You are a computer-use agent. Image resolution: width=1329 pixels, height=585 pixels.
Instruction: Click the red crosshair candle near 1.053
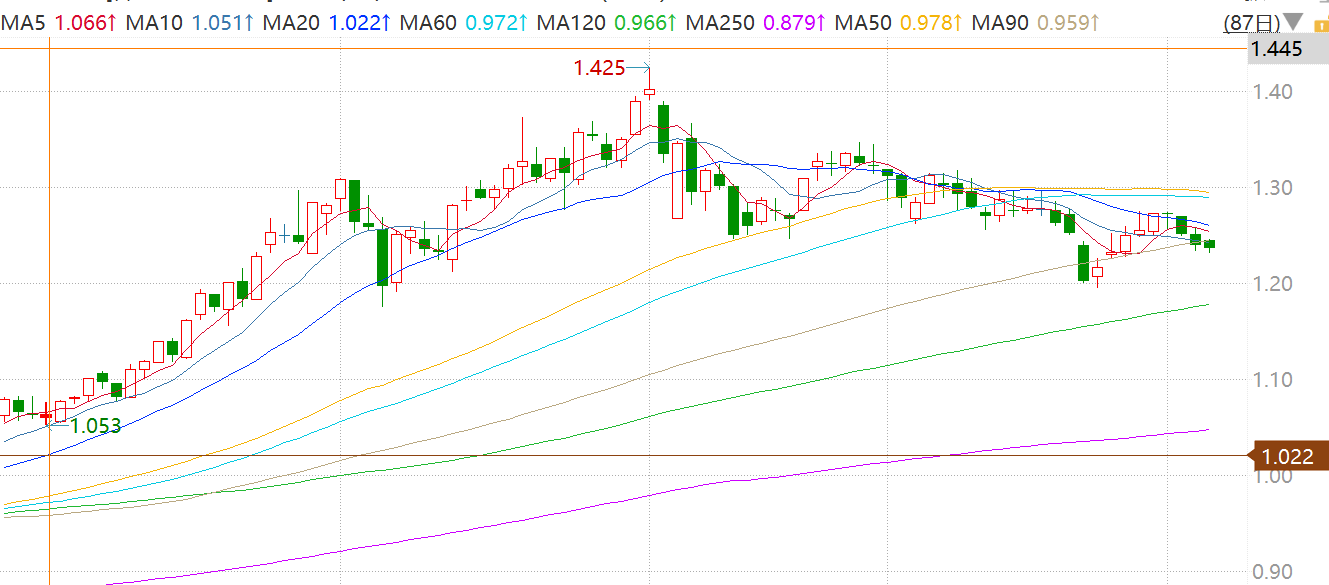tap(46, 414)
